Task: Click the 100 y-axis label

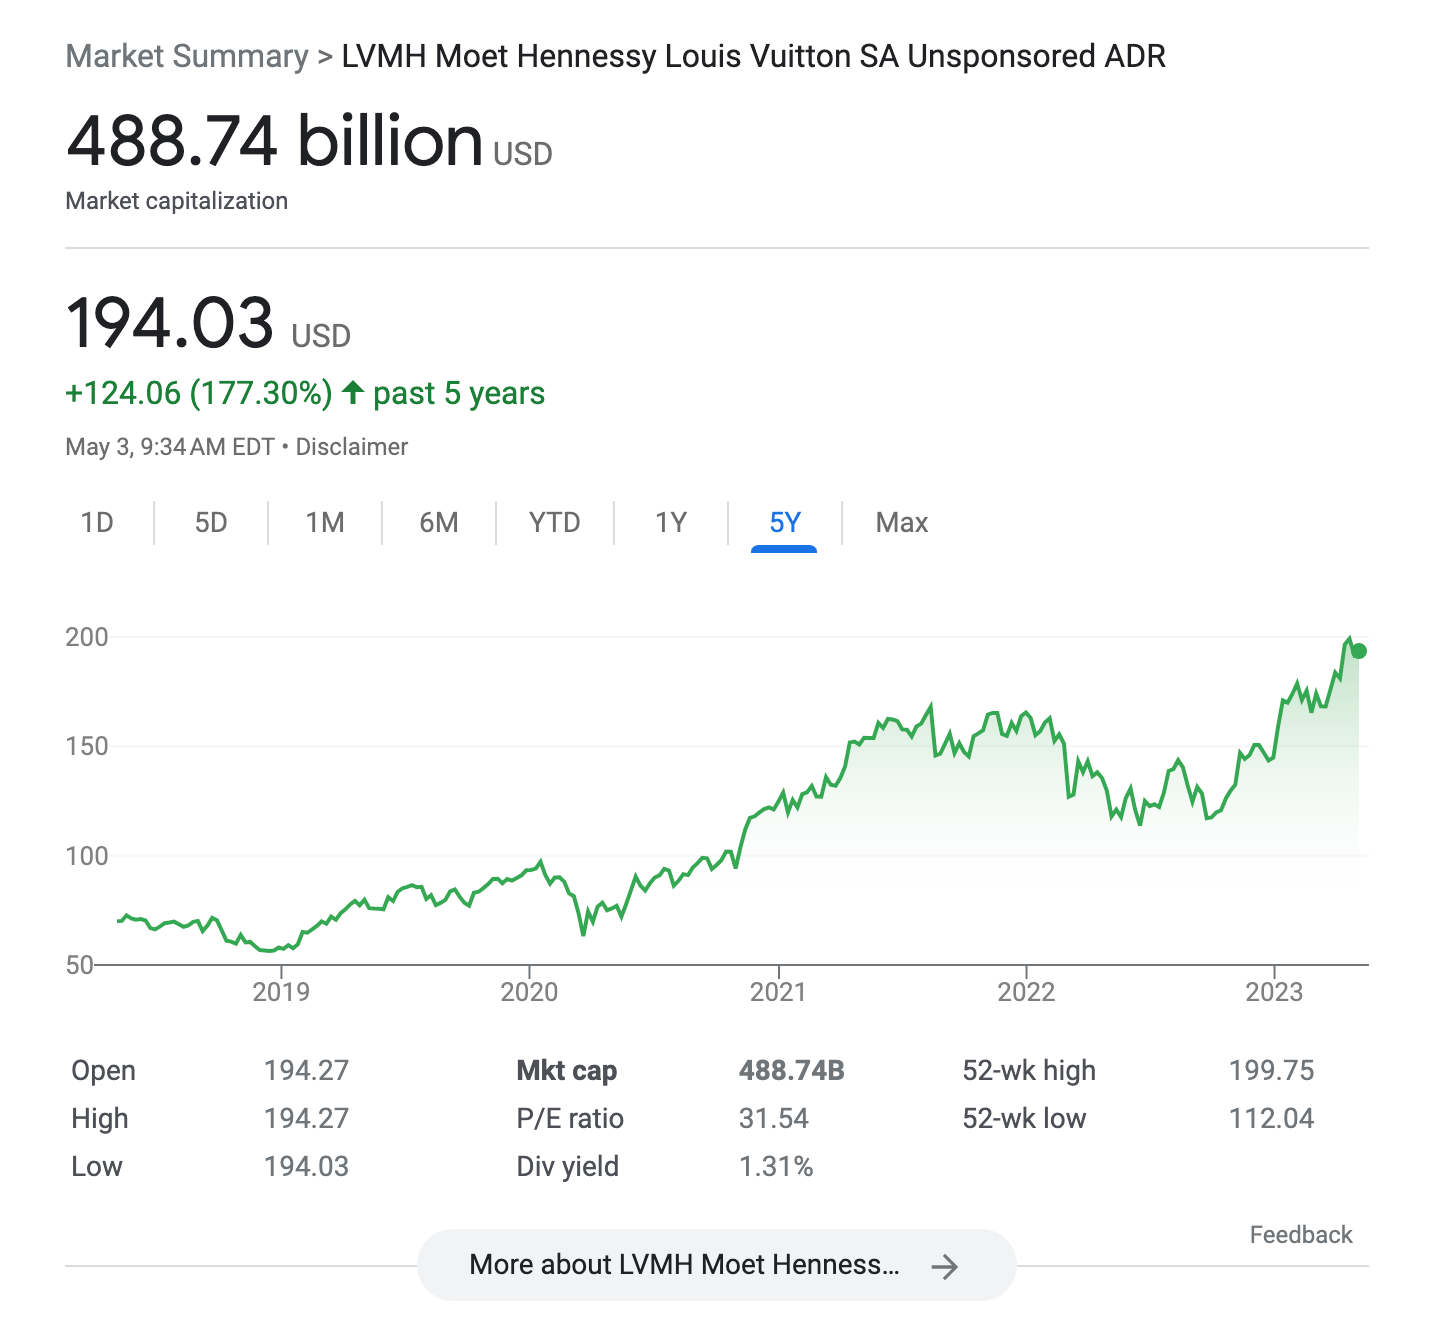Action: click(x=87, y=856)
